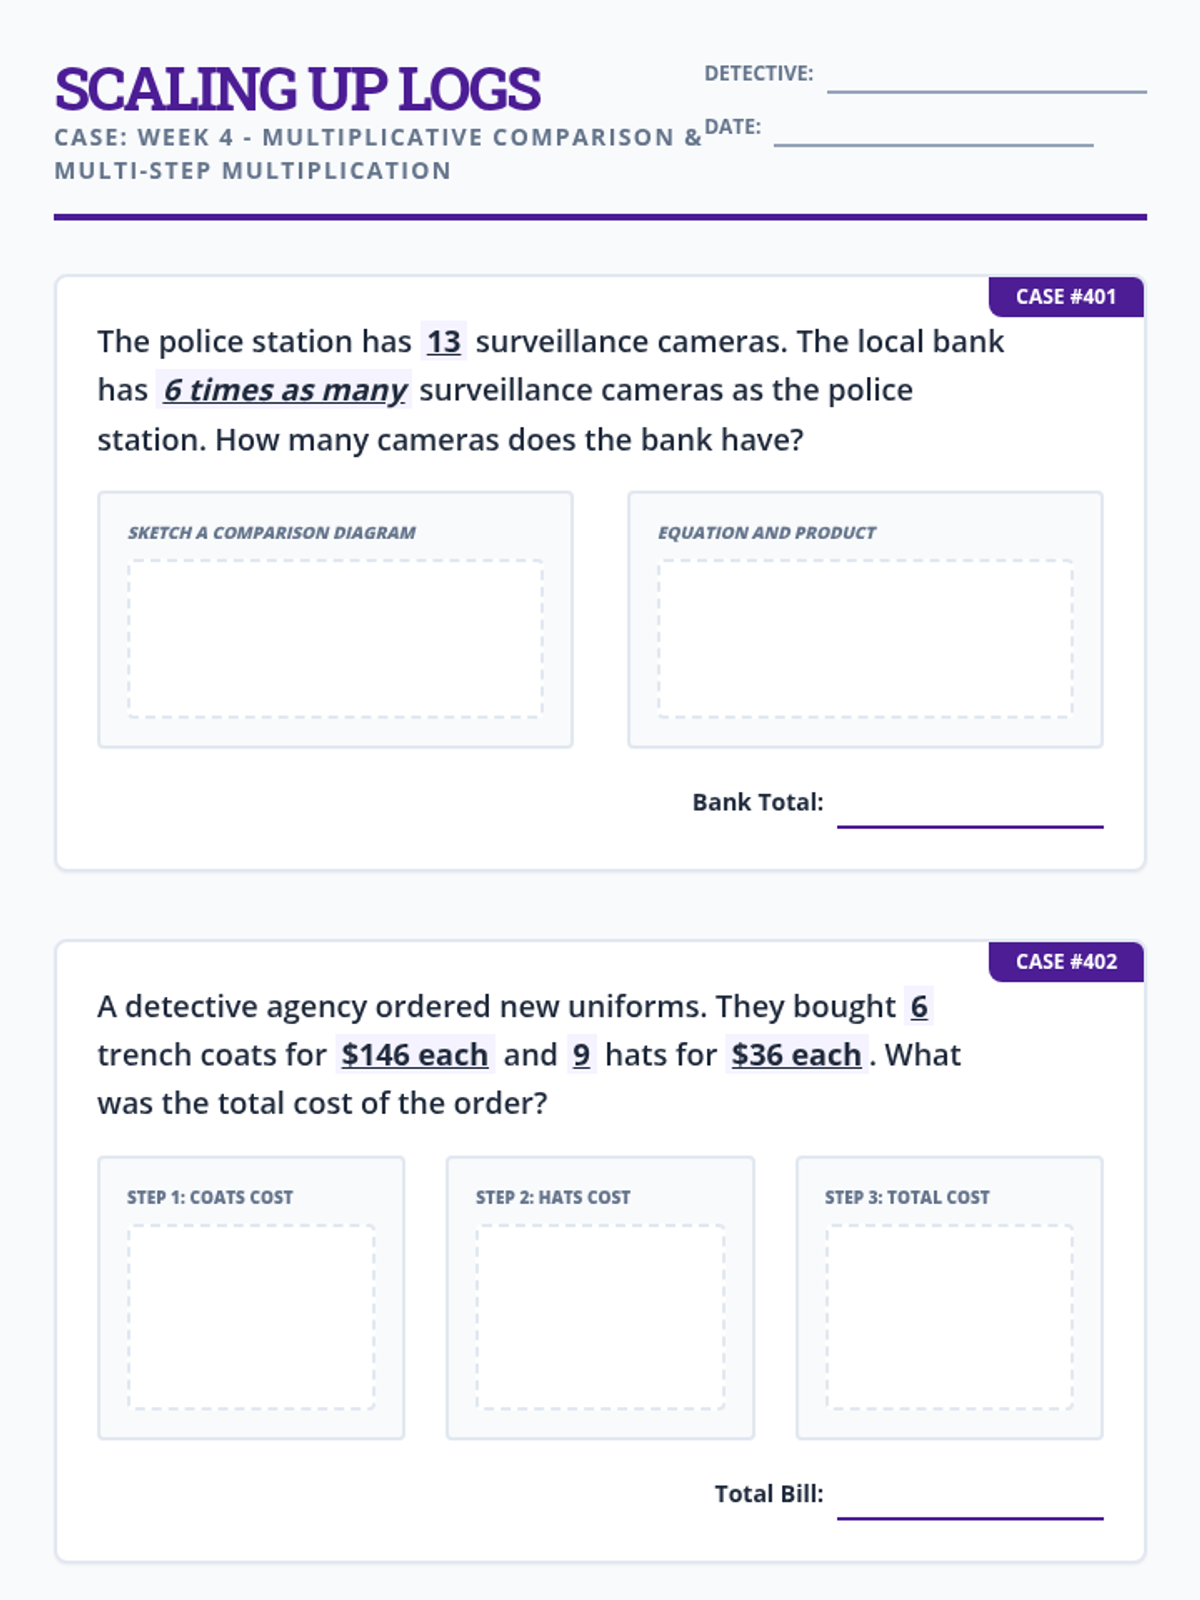Click the Scaling Up Logs title

click(297, 89)
